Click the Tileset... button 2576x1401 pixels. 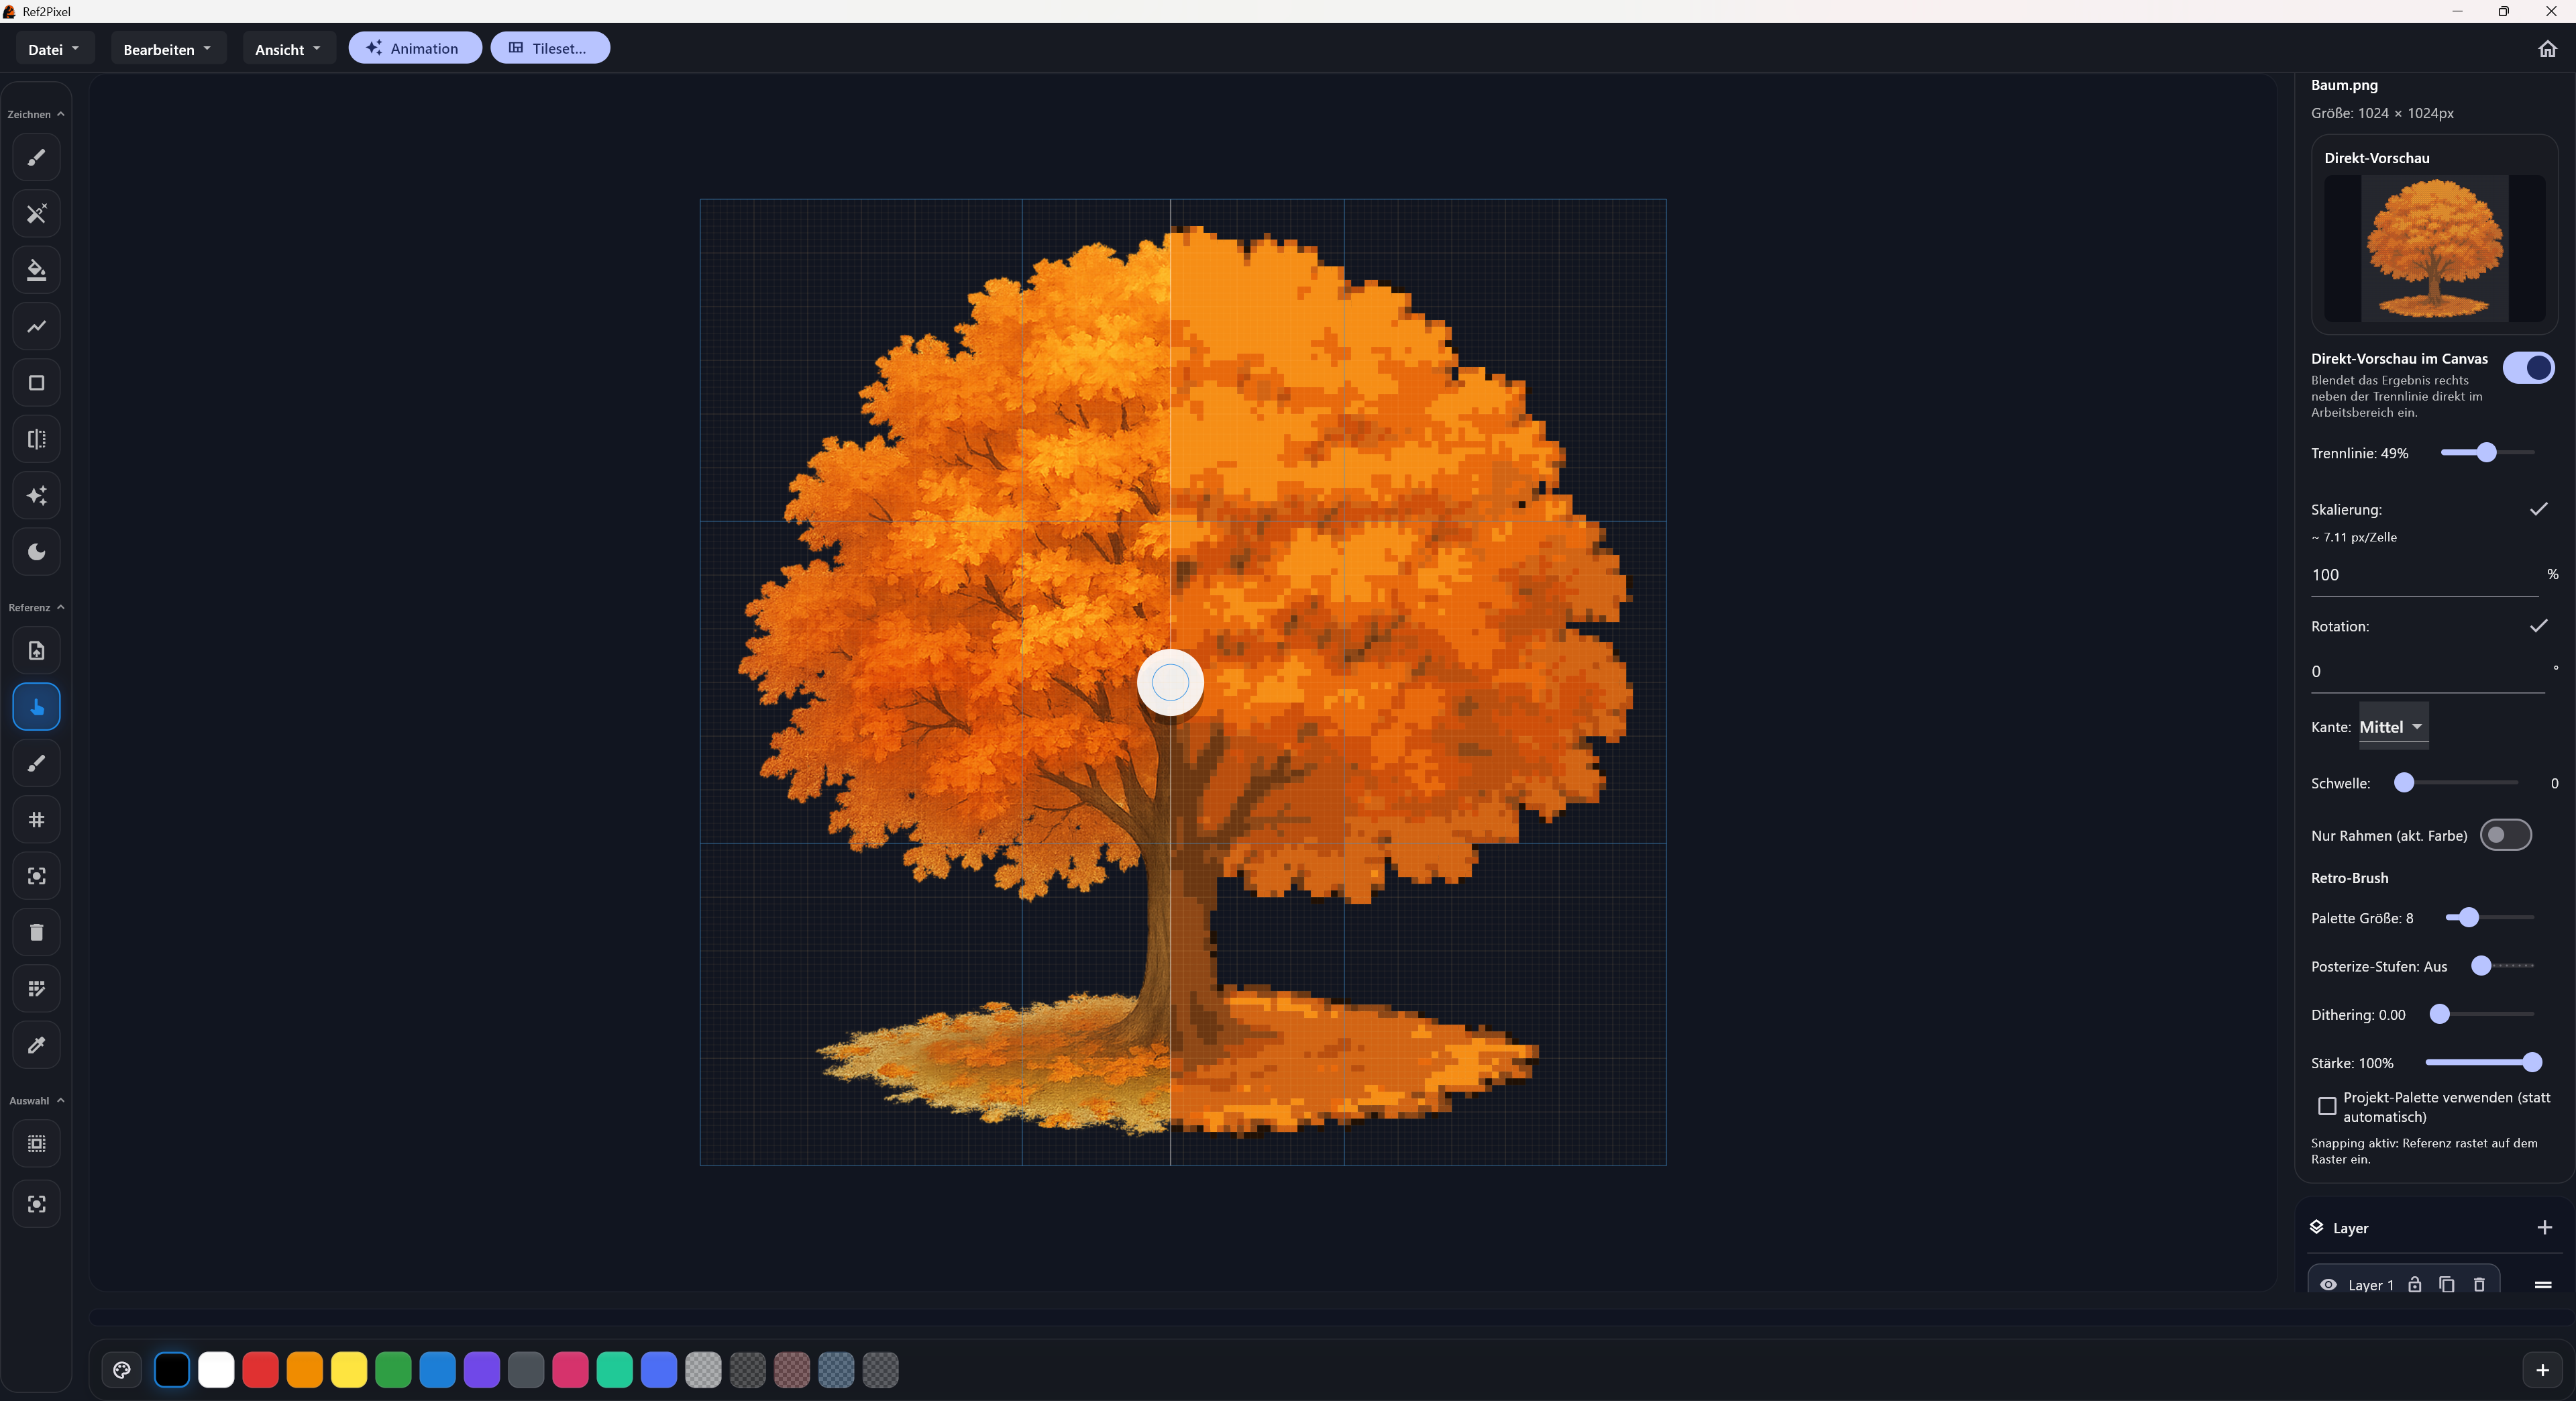point(549,48)
